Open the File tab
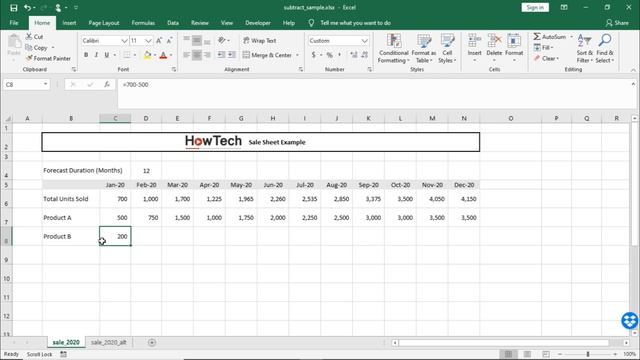 14,23
